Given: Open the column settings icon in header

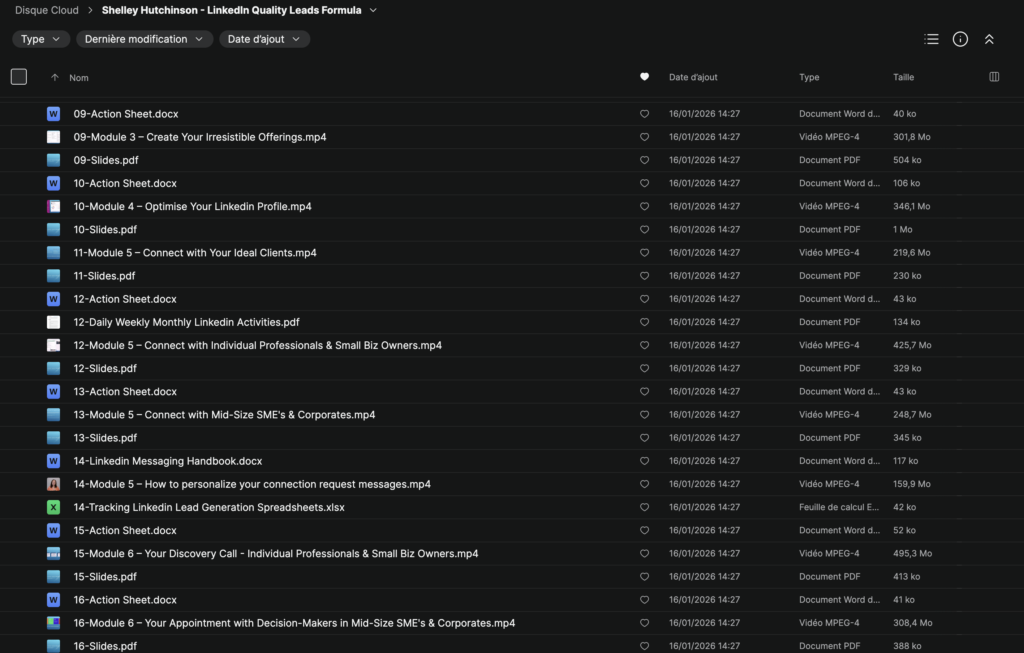Looking at the screenshot, I should [x=993, y=77].
